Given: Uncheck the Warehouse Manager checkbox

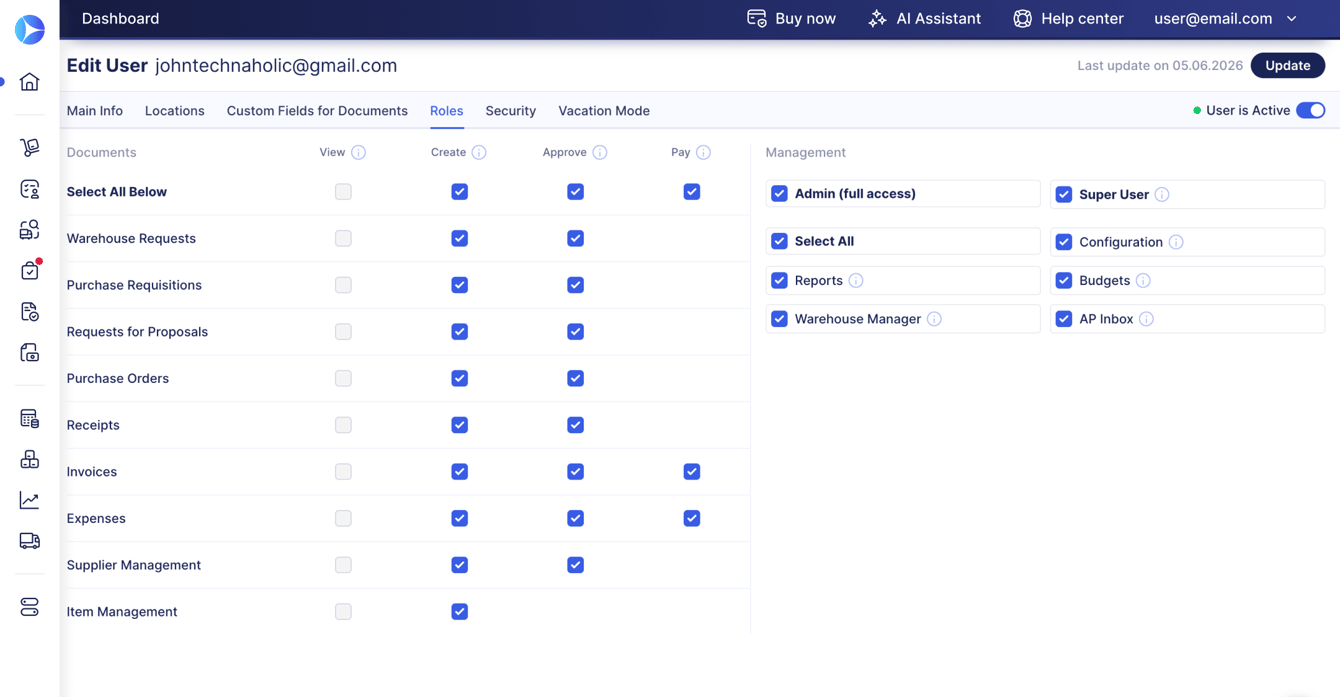Looking at the screenshot, I should [x=779, y=319].
